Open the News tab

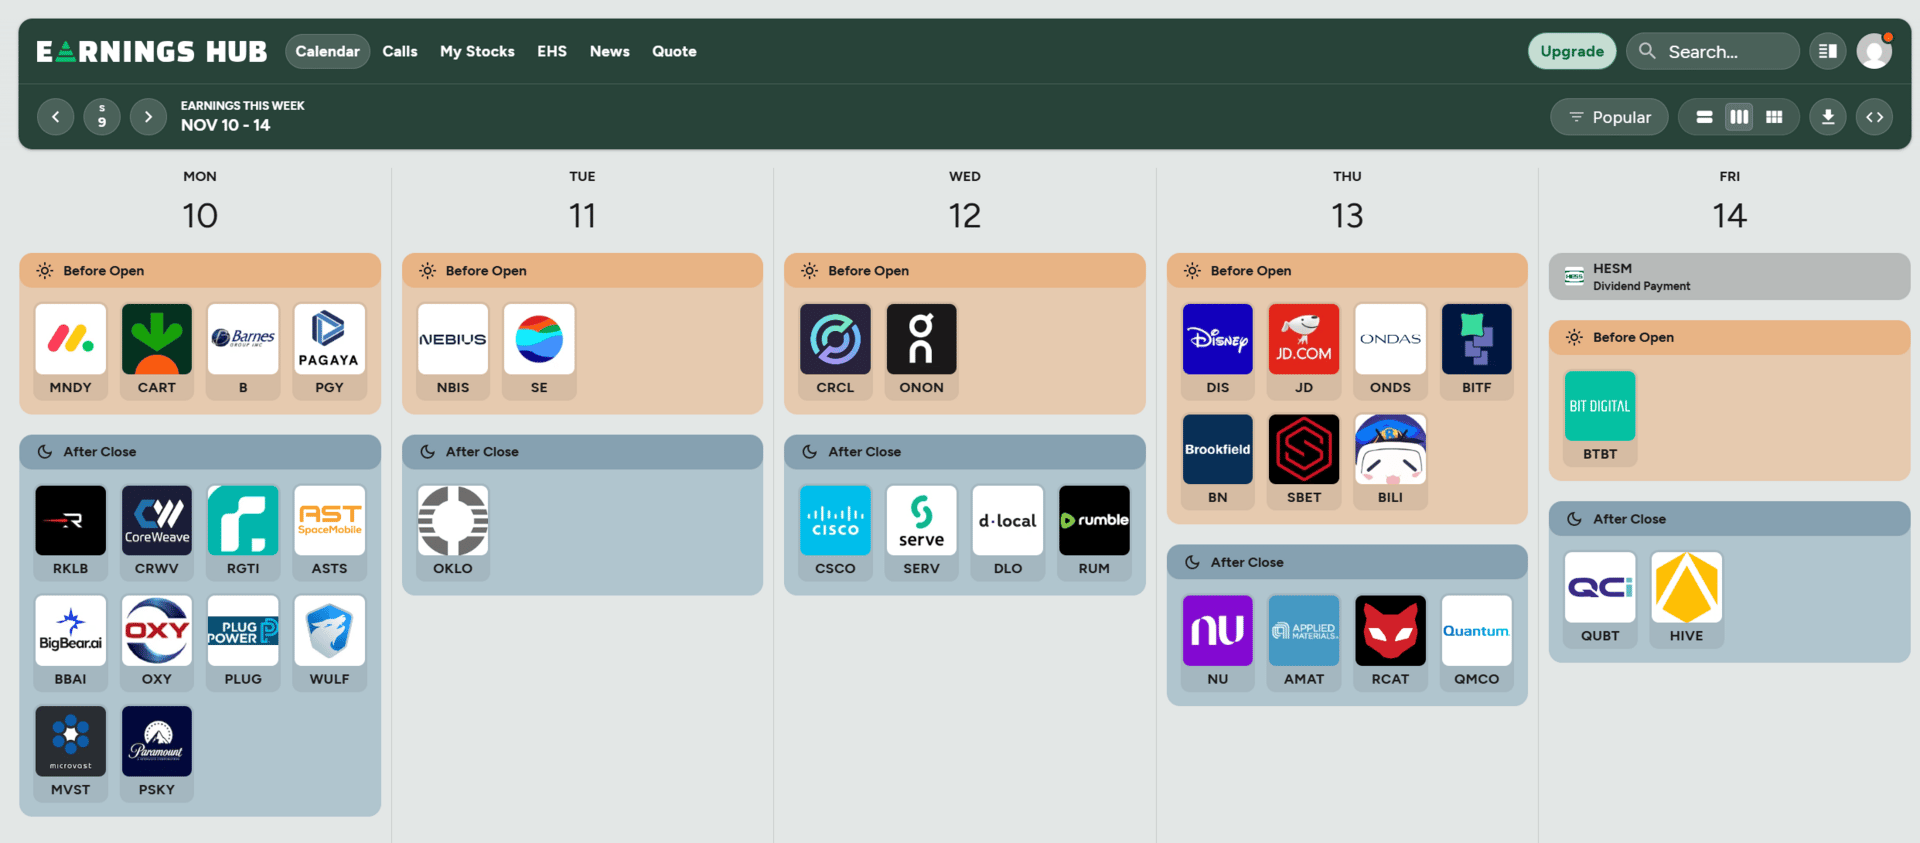(x=610, y=51)
